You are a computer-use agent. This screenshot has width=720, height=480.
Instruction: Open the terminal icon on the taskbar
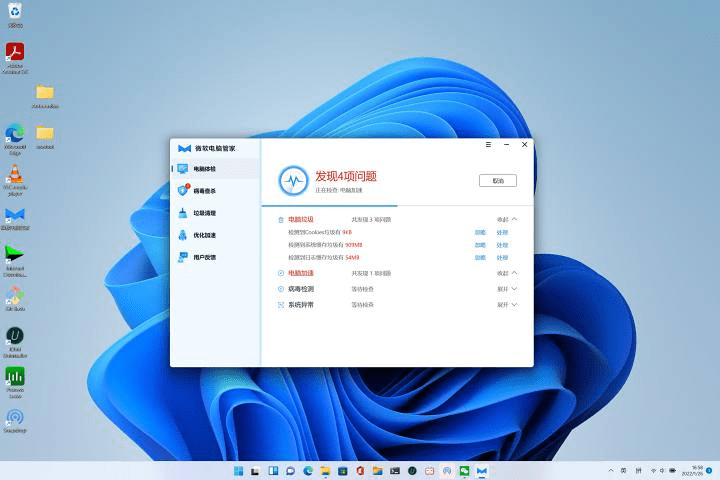395,471
